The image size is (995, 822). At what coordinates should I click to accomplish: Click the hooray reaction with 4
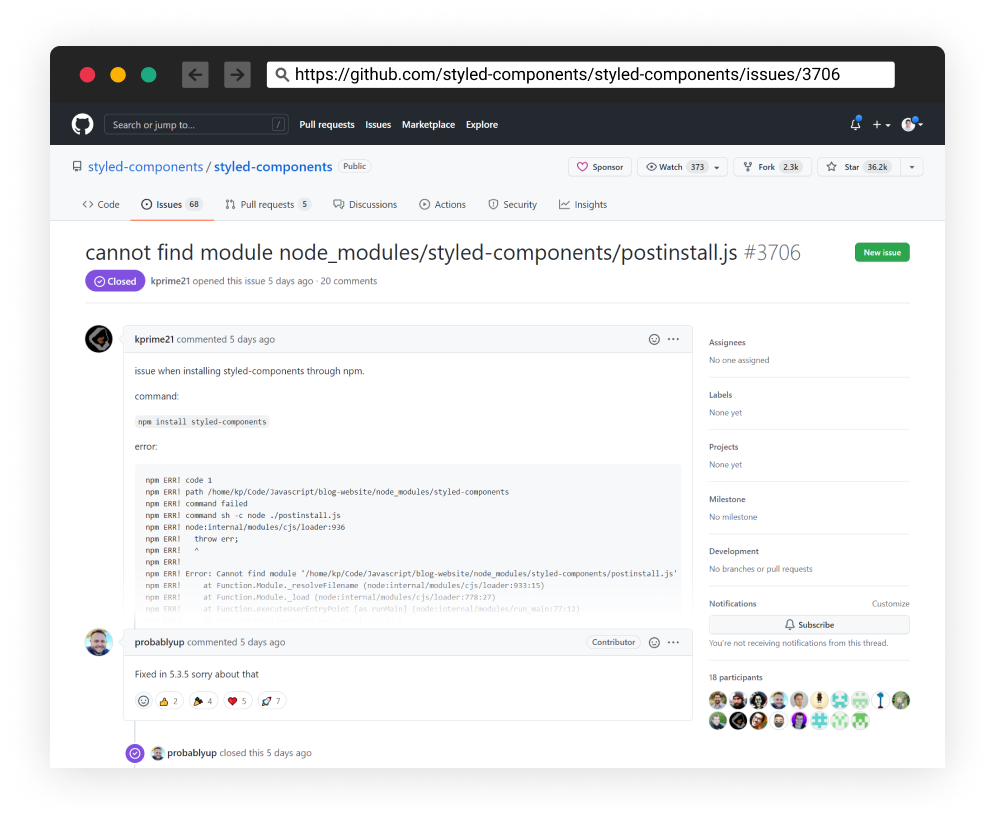pos(203,701)
